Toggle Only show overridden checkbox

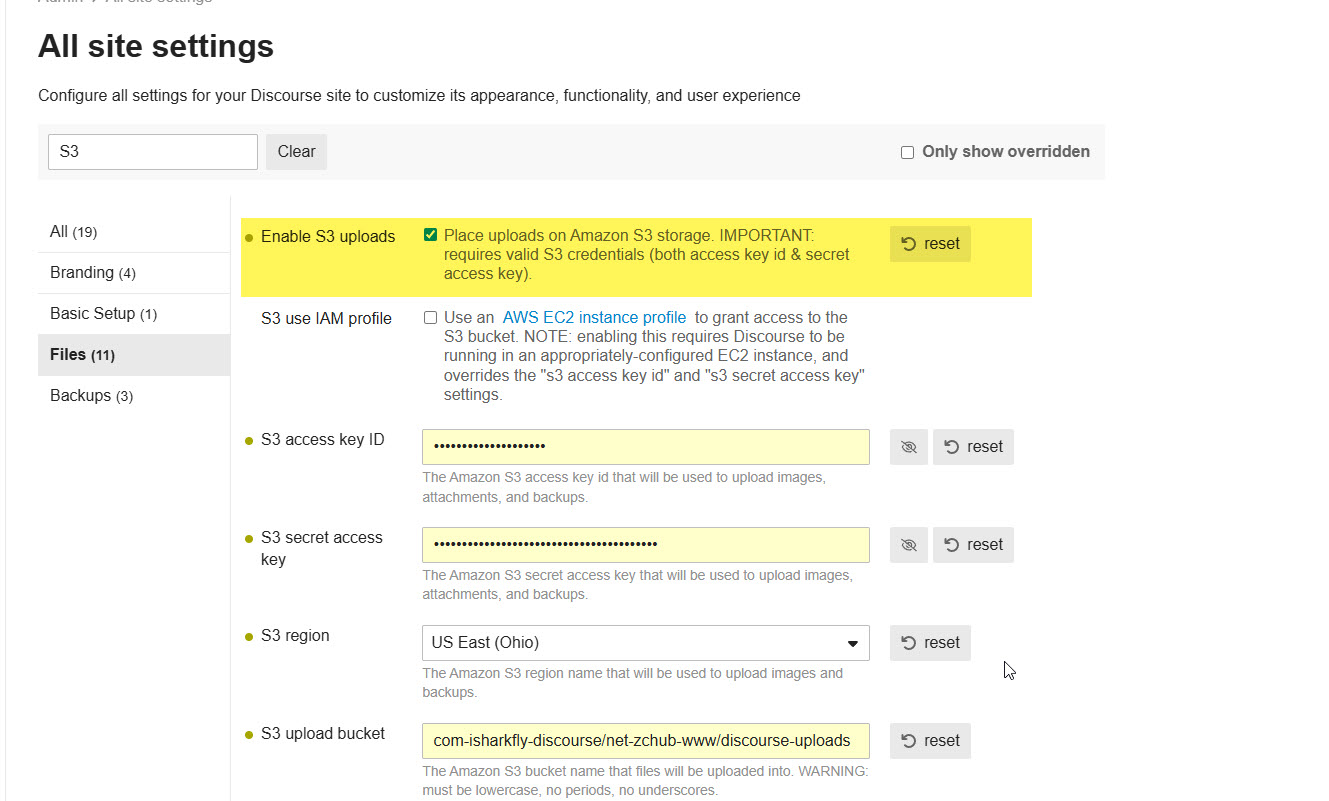pos(907,152)
